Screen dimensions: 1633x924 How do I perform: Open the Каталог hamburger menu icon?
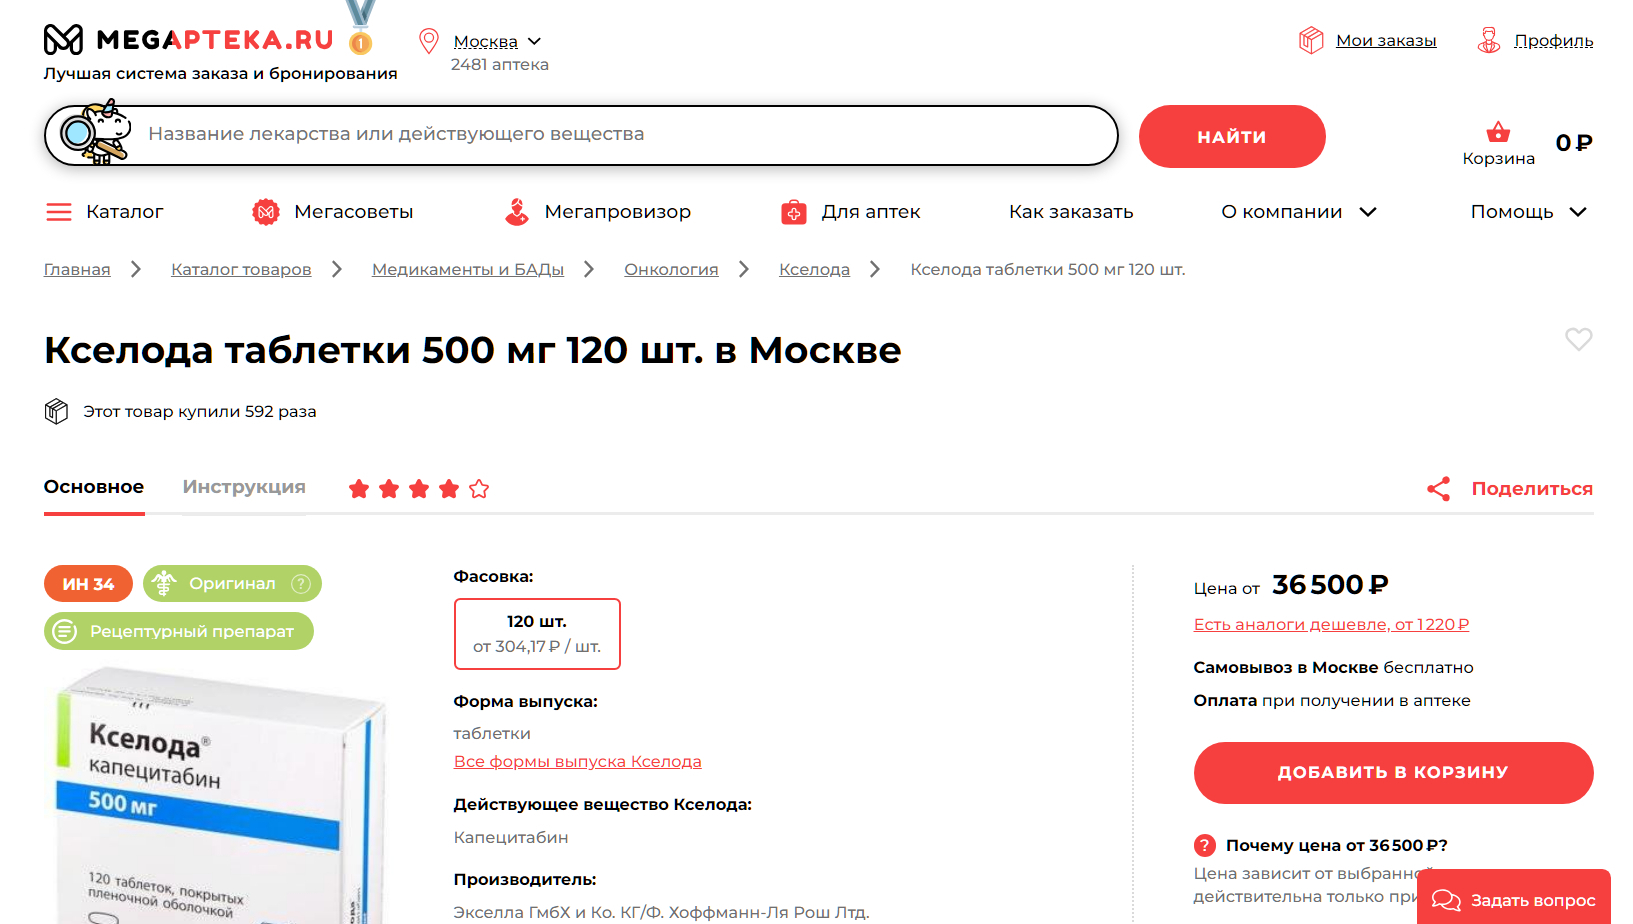coord(59,212)
